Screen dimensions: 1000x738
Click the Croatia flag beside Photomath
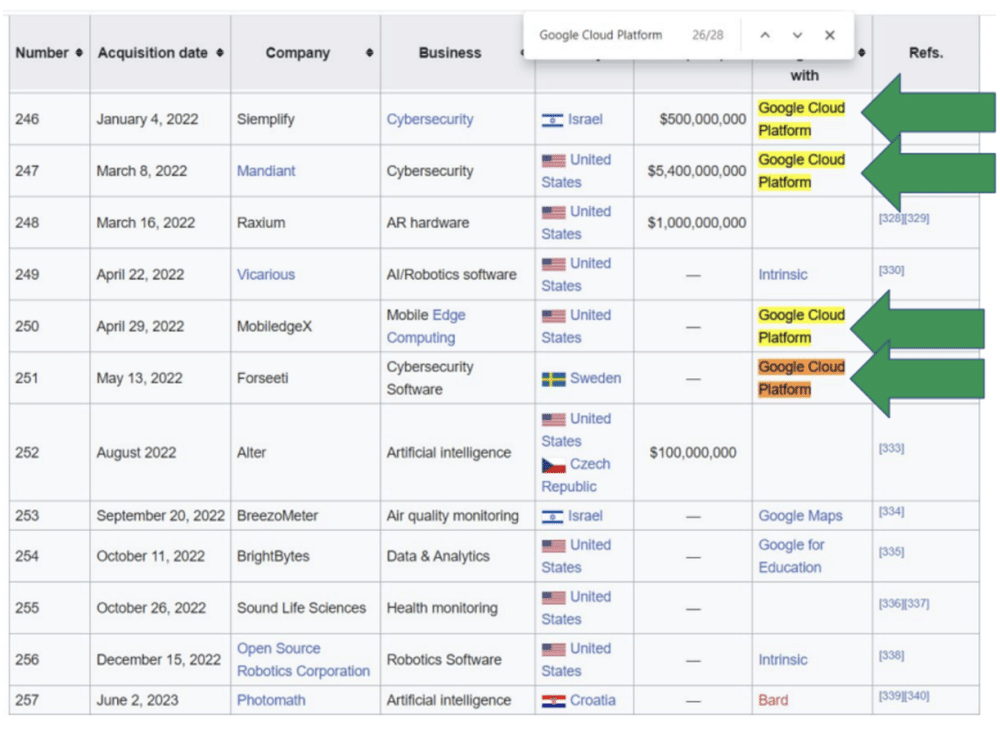pos(554,700)
